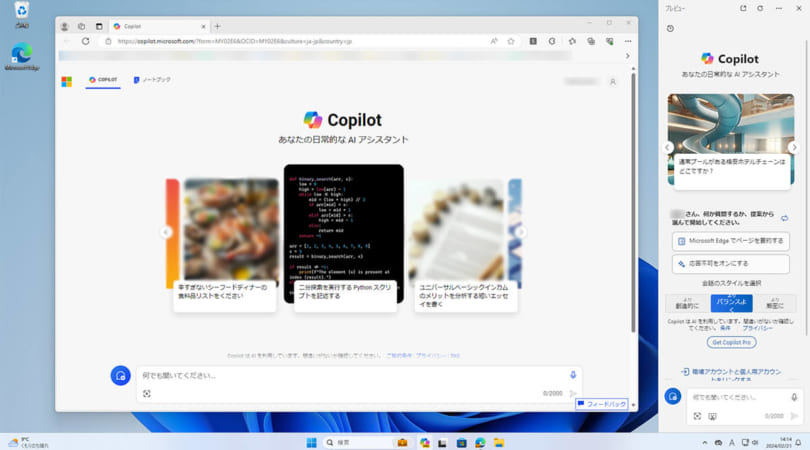Open Copilot from the taskbar icon
Image resolution: width=810 pixels, height=450 pixels.
[425, 443]
